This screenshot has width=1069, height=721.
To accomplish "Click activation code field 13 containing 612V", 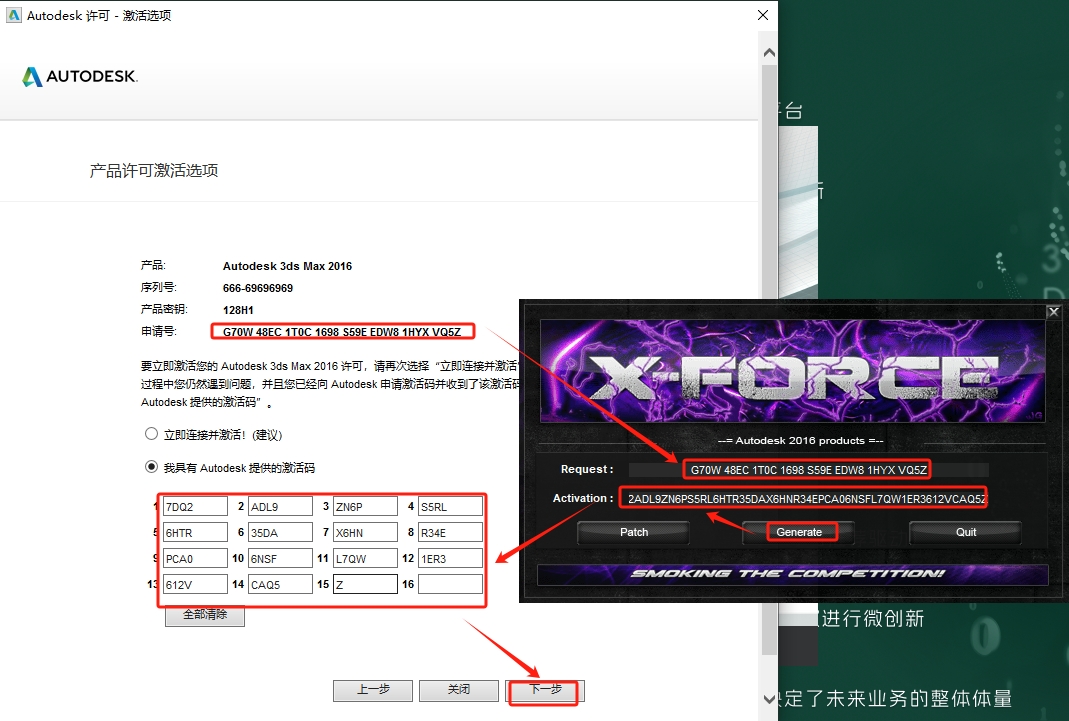I will tap(195, 584).
